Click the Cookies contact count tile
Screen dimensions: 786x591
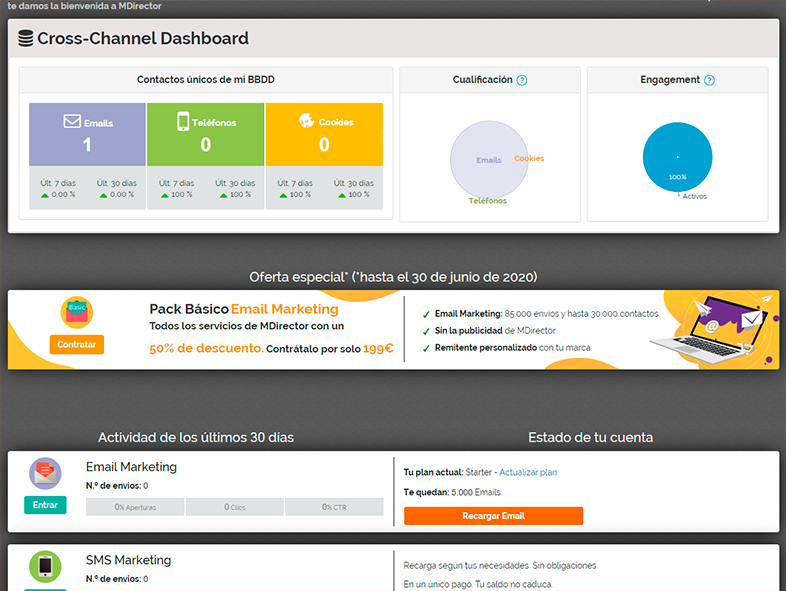click(324, 134)
